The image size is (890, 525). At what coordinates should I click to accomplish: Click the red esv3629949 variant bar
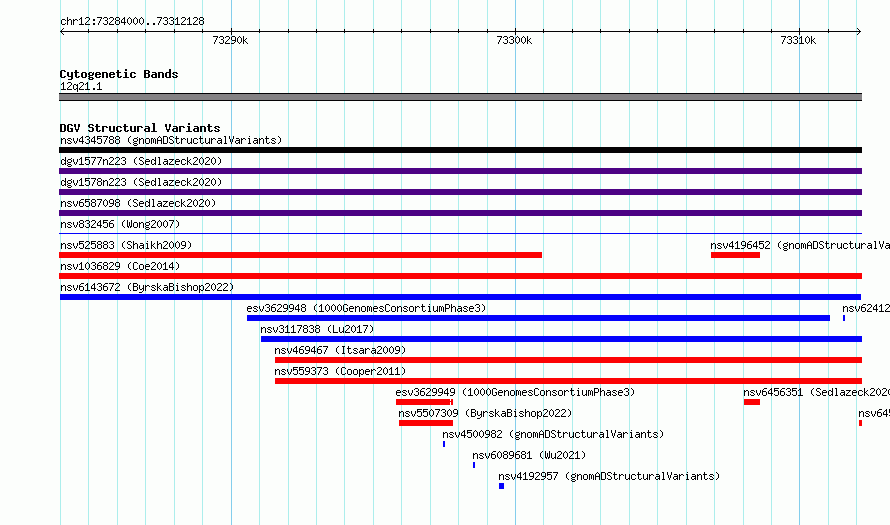click(424, 402)
